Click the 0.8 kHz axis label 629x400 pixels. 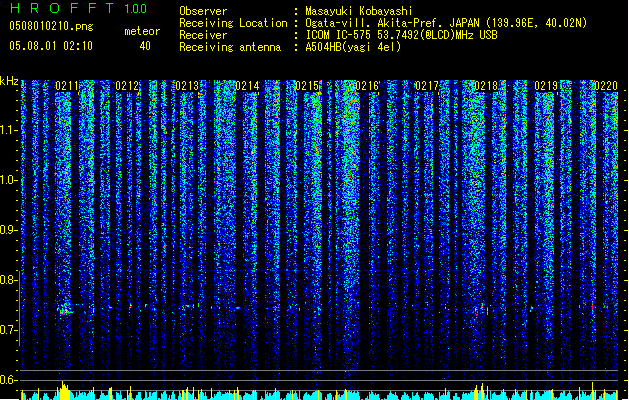point(9,280)
